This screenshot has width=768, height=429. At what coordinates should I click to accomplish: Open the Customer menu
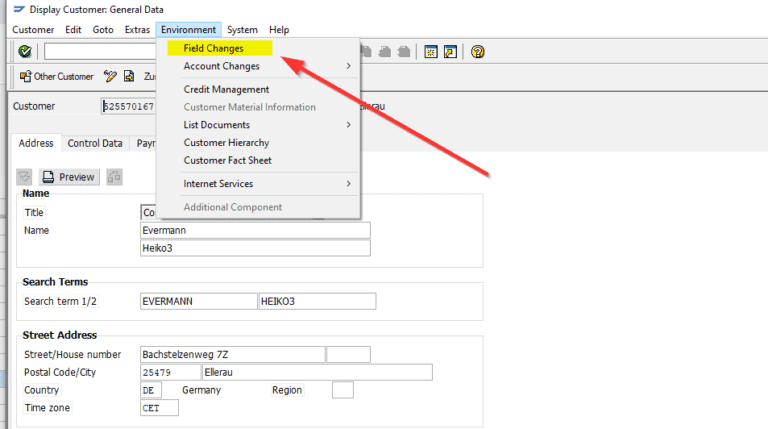[33, 30]
